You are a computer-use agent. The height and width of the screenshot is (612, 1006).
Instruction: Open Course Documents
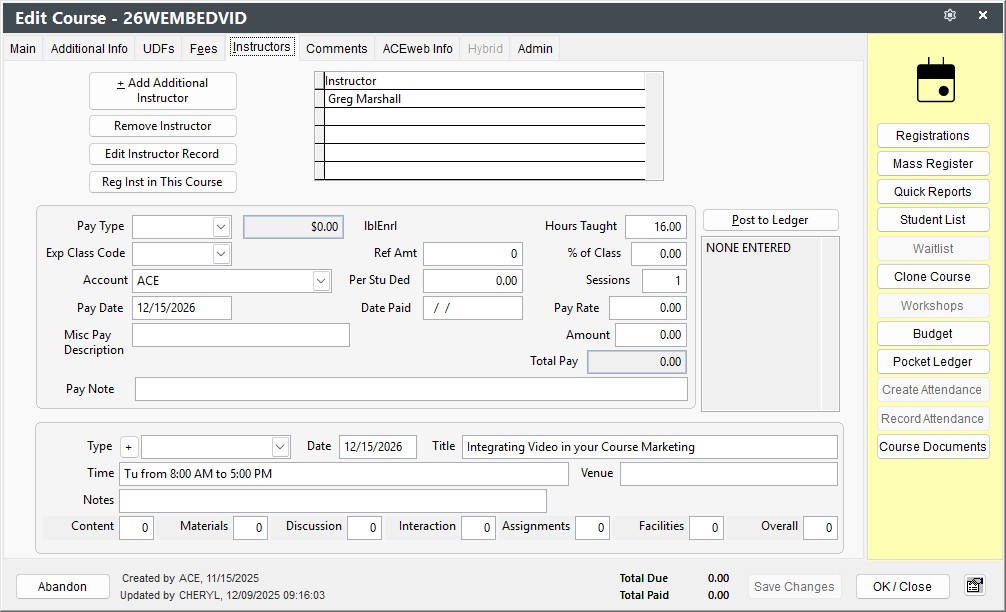point(933,446)
